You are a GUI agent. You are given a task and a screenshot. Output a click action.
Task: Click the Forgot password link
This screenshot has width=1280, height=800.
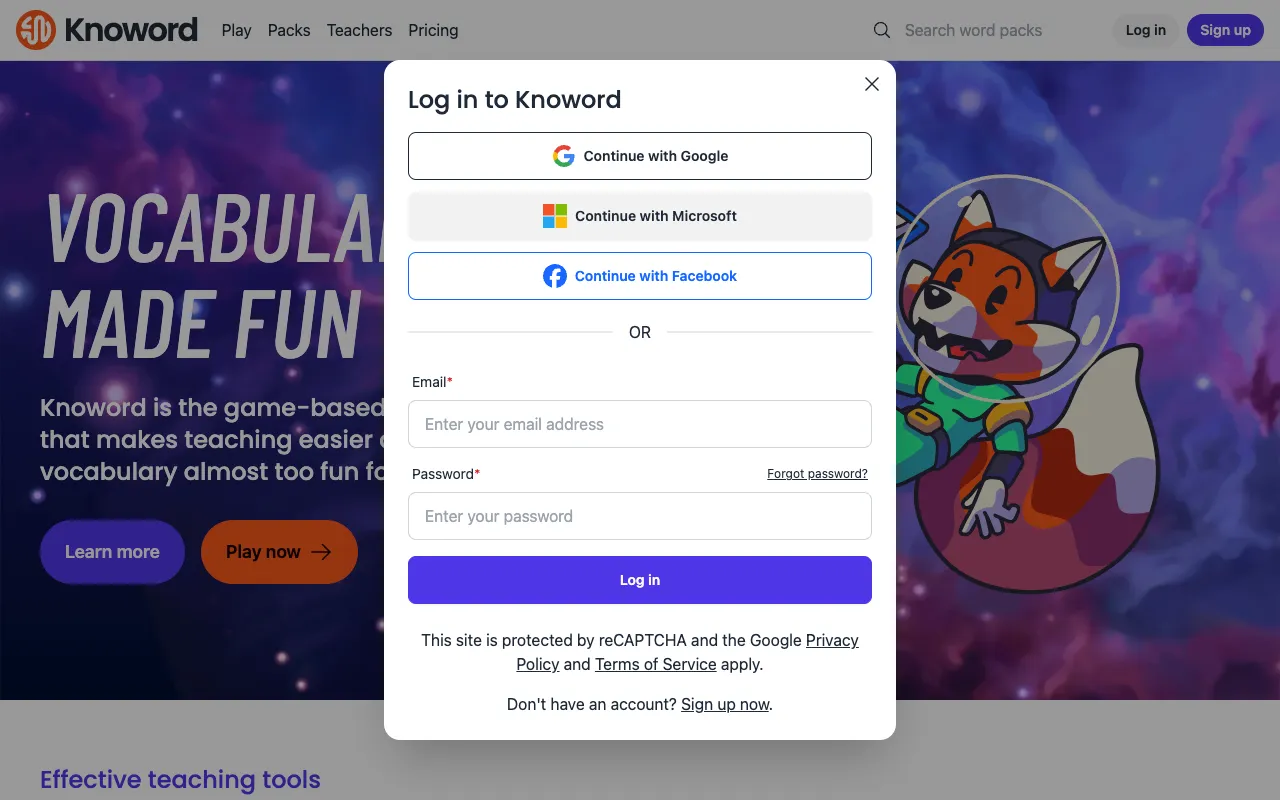point(817,474)
